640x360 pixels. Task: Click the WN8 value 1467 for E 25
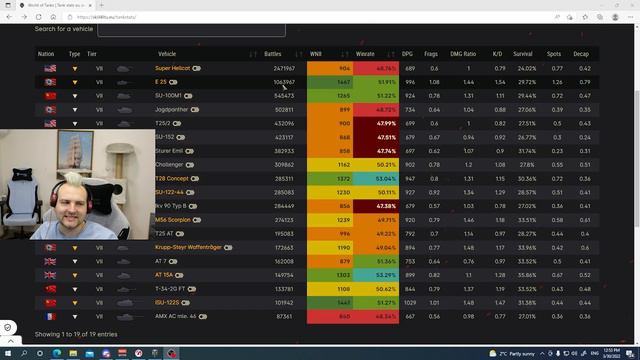[x=330, y=82]
